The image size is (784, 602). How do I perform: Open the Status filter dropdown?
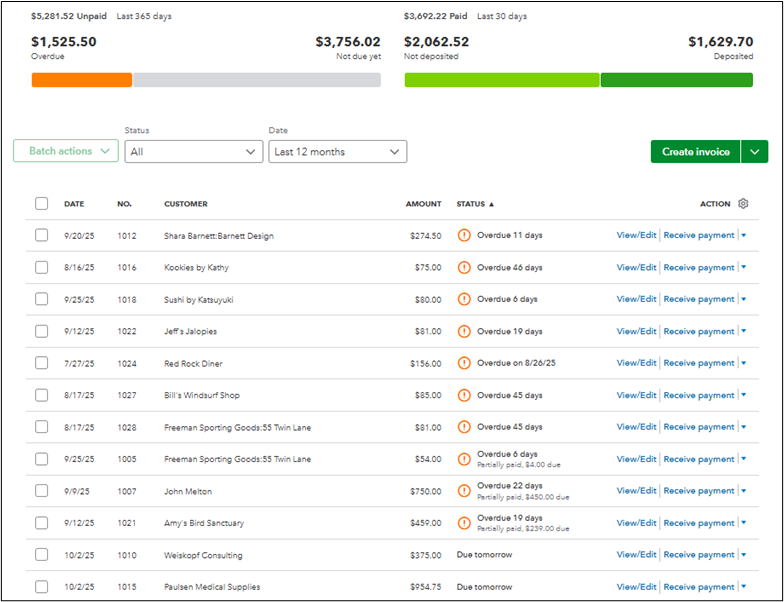point(194,152)
